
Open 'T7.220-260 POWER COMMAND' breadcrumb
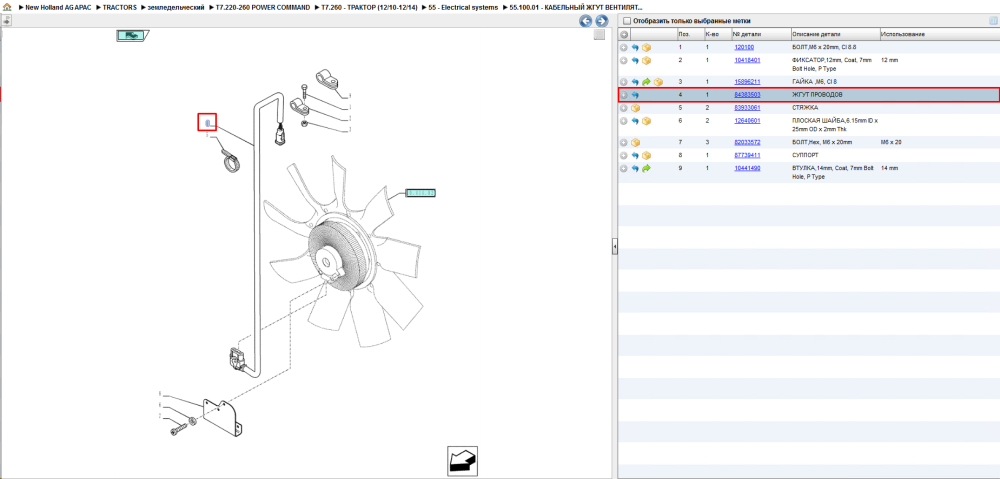(x=263, y=7)
